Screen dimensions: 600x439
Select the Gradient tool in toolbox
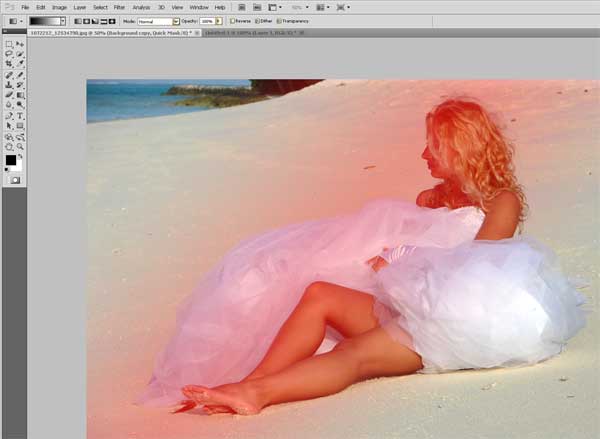[20, 95]
